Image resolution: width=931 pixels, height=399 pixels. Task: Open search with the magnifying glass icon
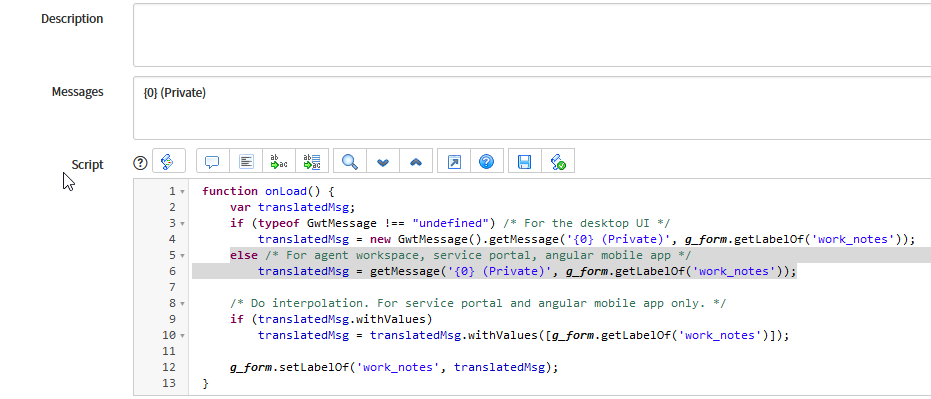(x=350, y=161)
